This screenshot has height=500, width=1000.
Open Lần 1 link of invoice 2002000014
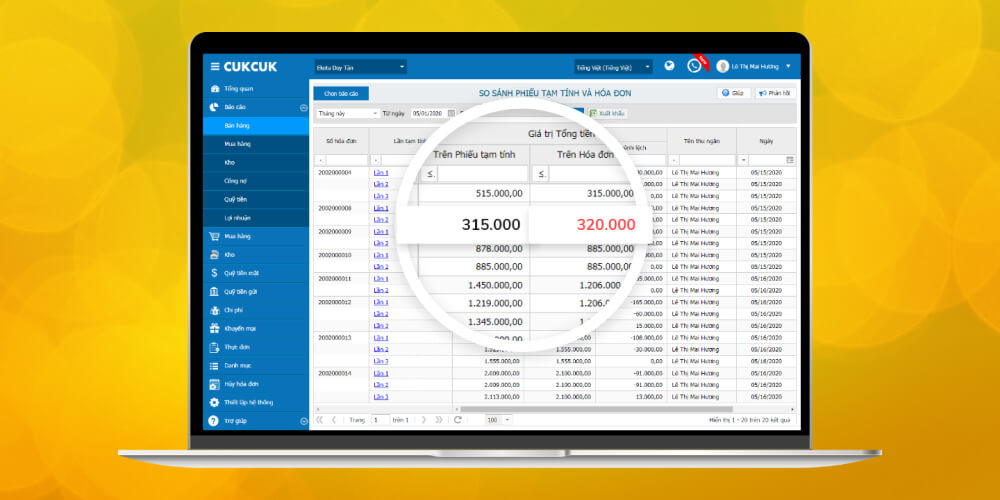click(x=381, y=373)
